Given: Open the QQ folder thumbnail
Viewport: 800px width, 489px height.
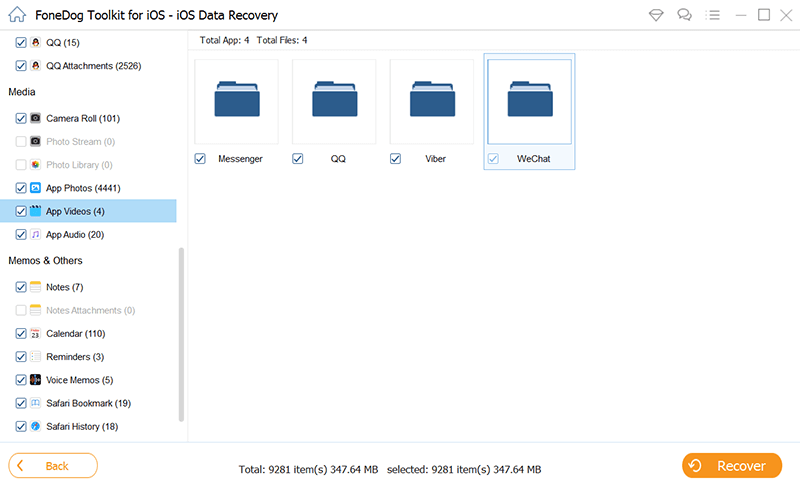Looking at the screenshot, I should coord(334,102).
